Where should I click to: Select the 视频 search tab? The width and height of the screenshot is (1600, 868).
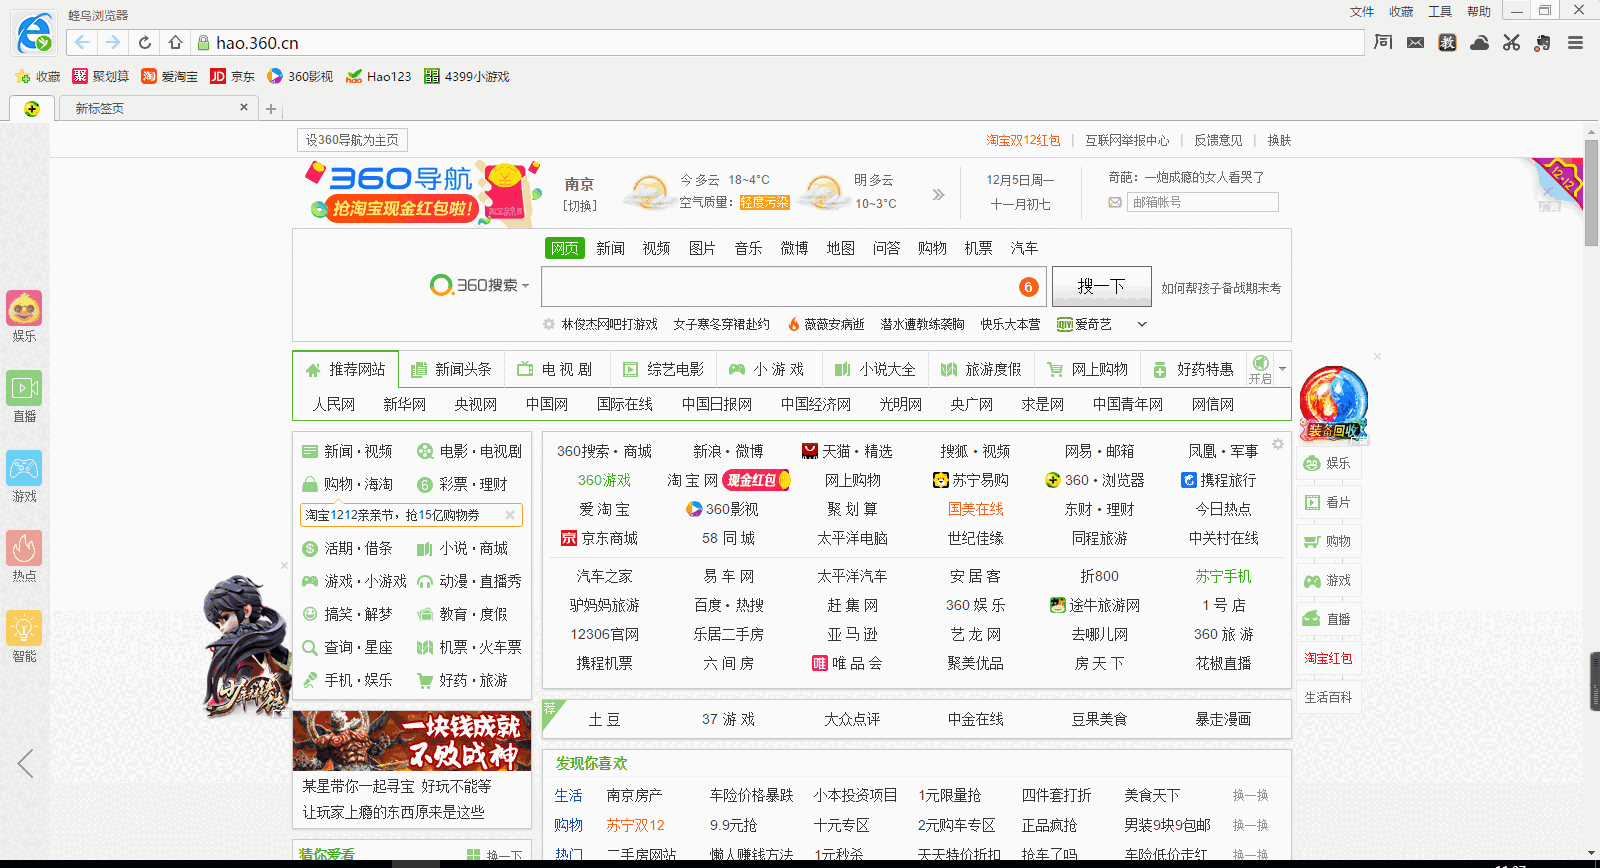coord(656,248)
